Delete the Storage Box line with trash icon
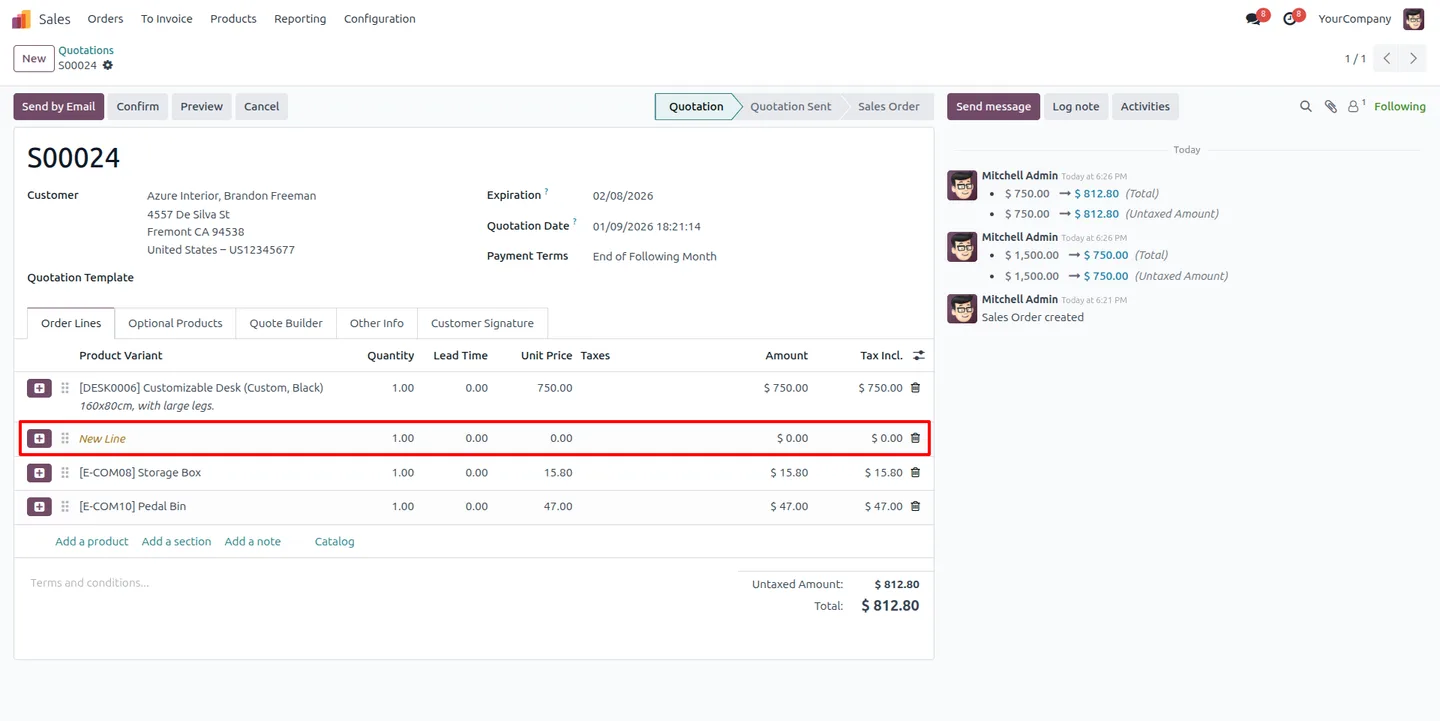 click(915, 472)
